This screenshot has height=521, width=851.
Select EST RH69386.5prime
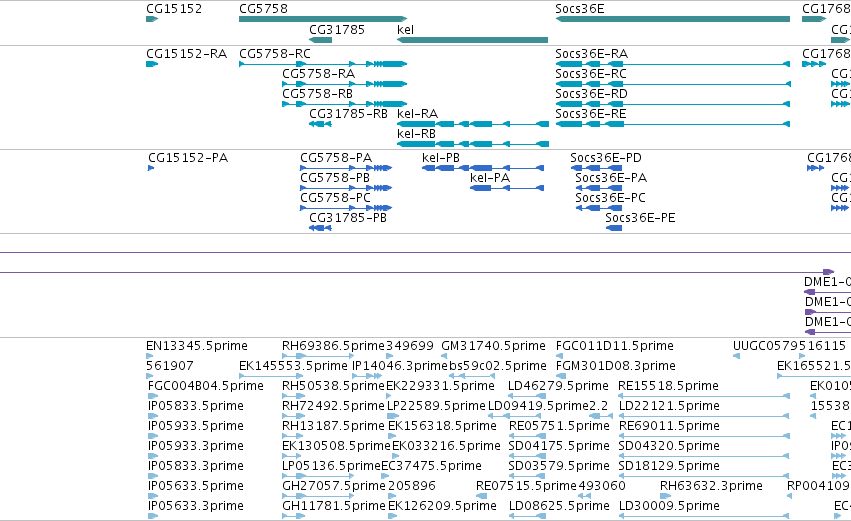(x=333, y=346)
